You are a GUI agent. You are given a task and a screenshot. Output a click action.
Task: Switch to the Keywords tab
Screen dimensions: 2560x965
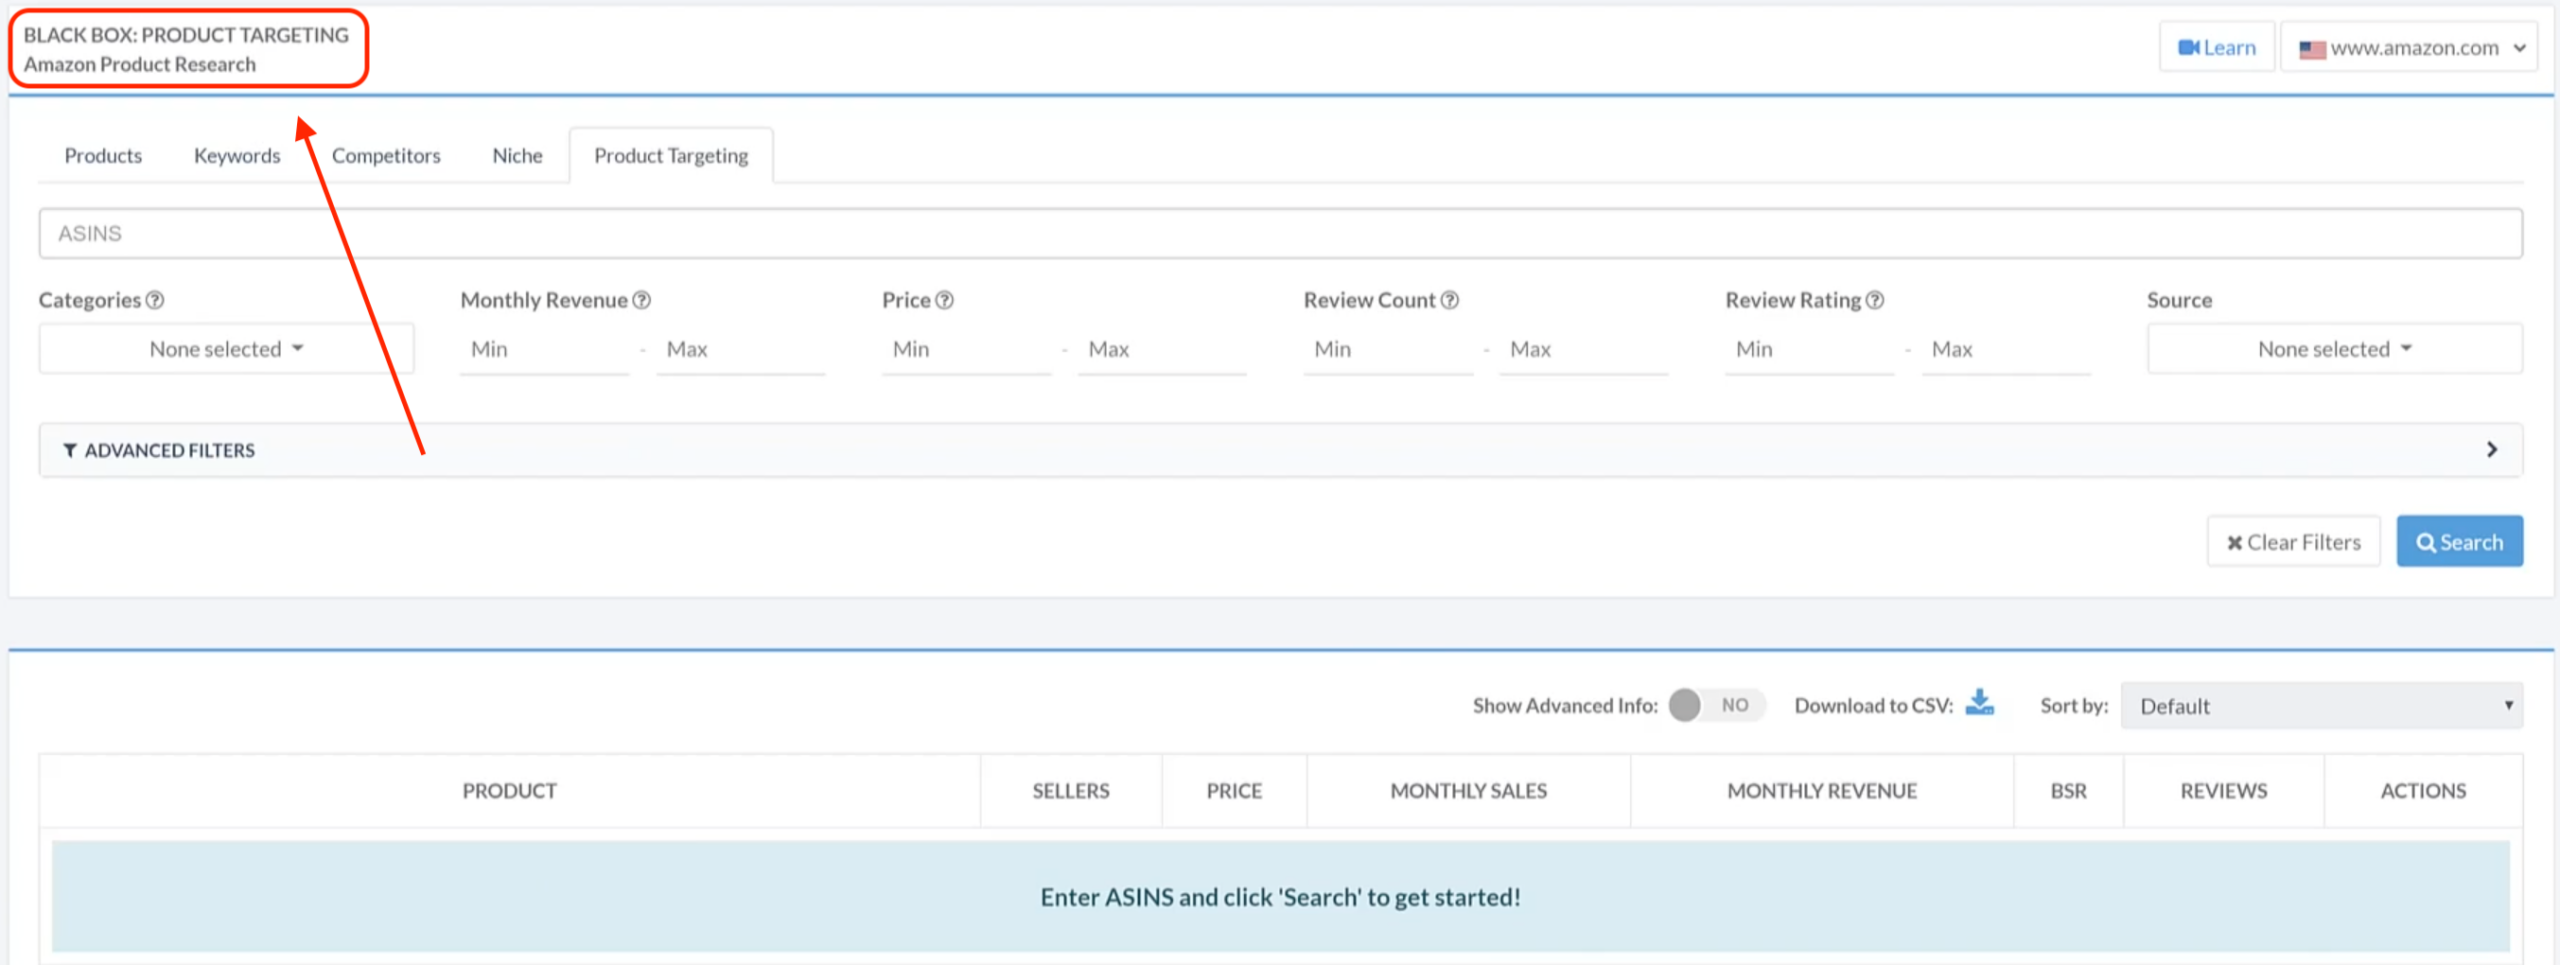pyautogui.click(x=237, y=156)
